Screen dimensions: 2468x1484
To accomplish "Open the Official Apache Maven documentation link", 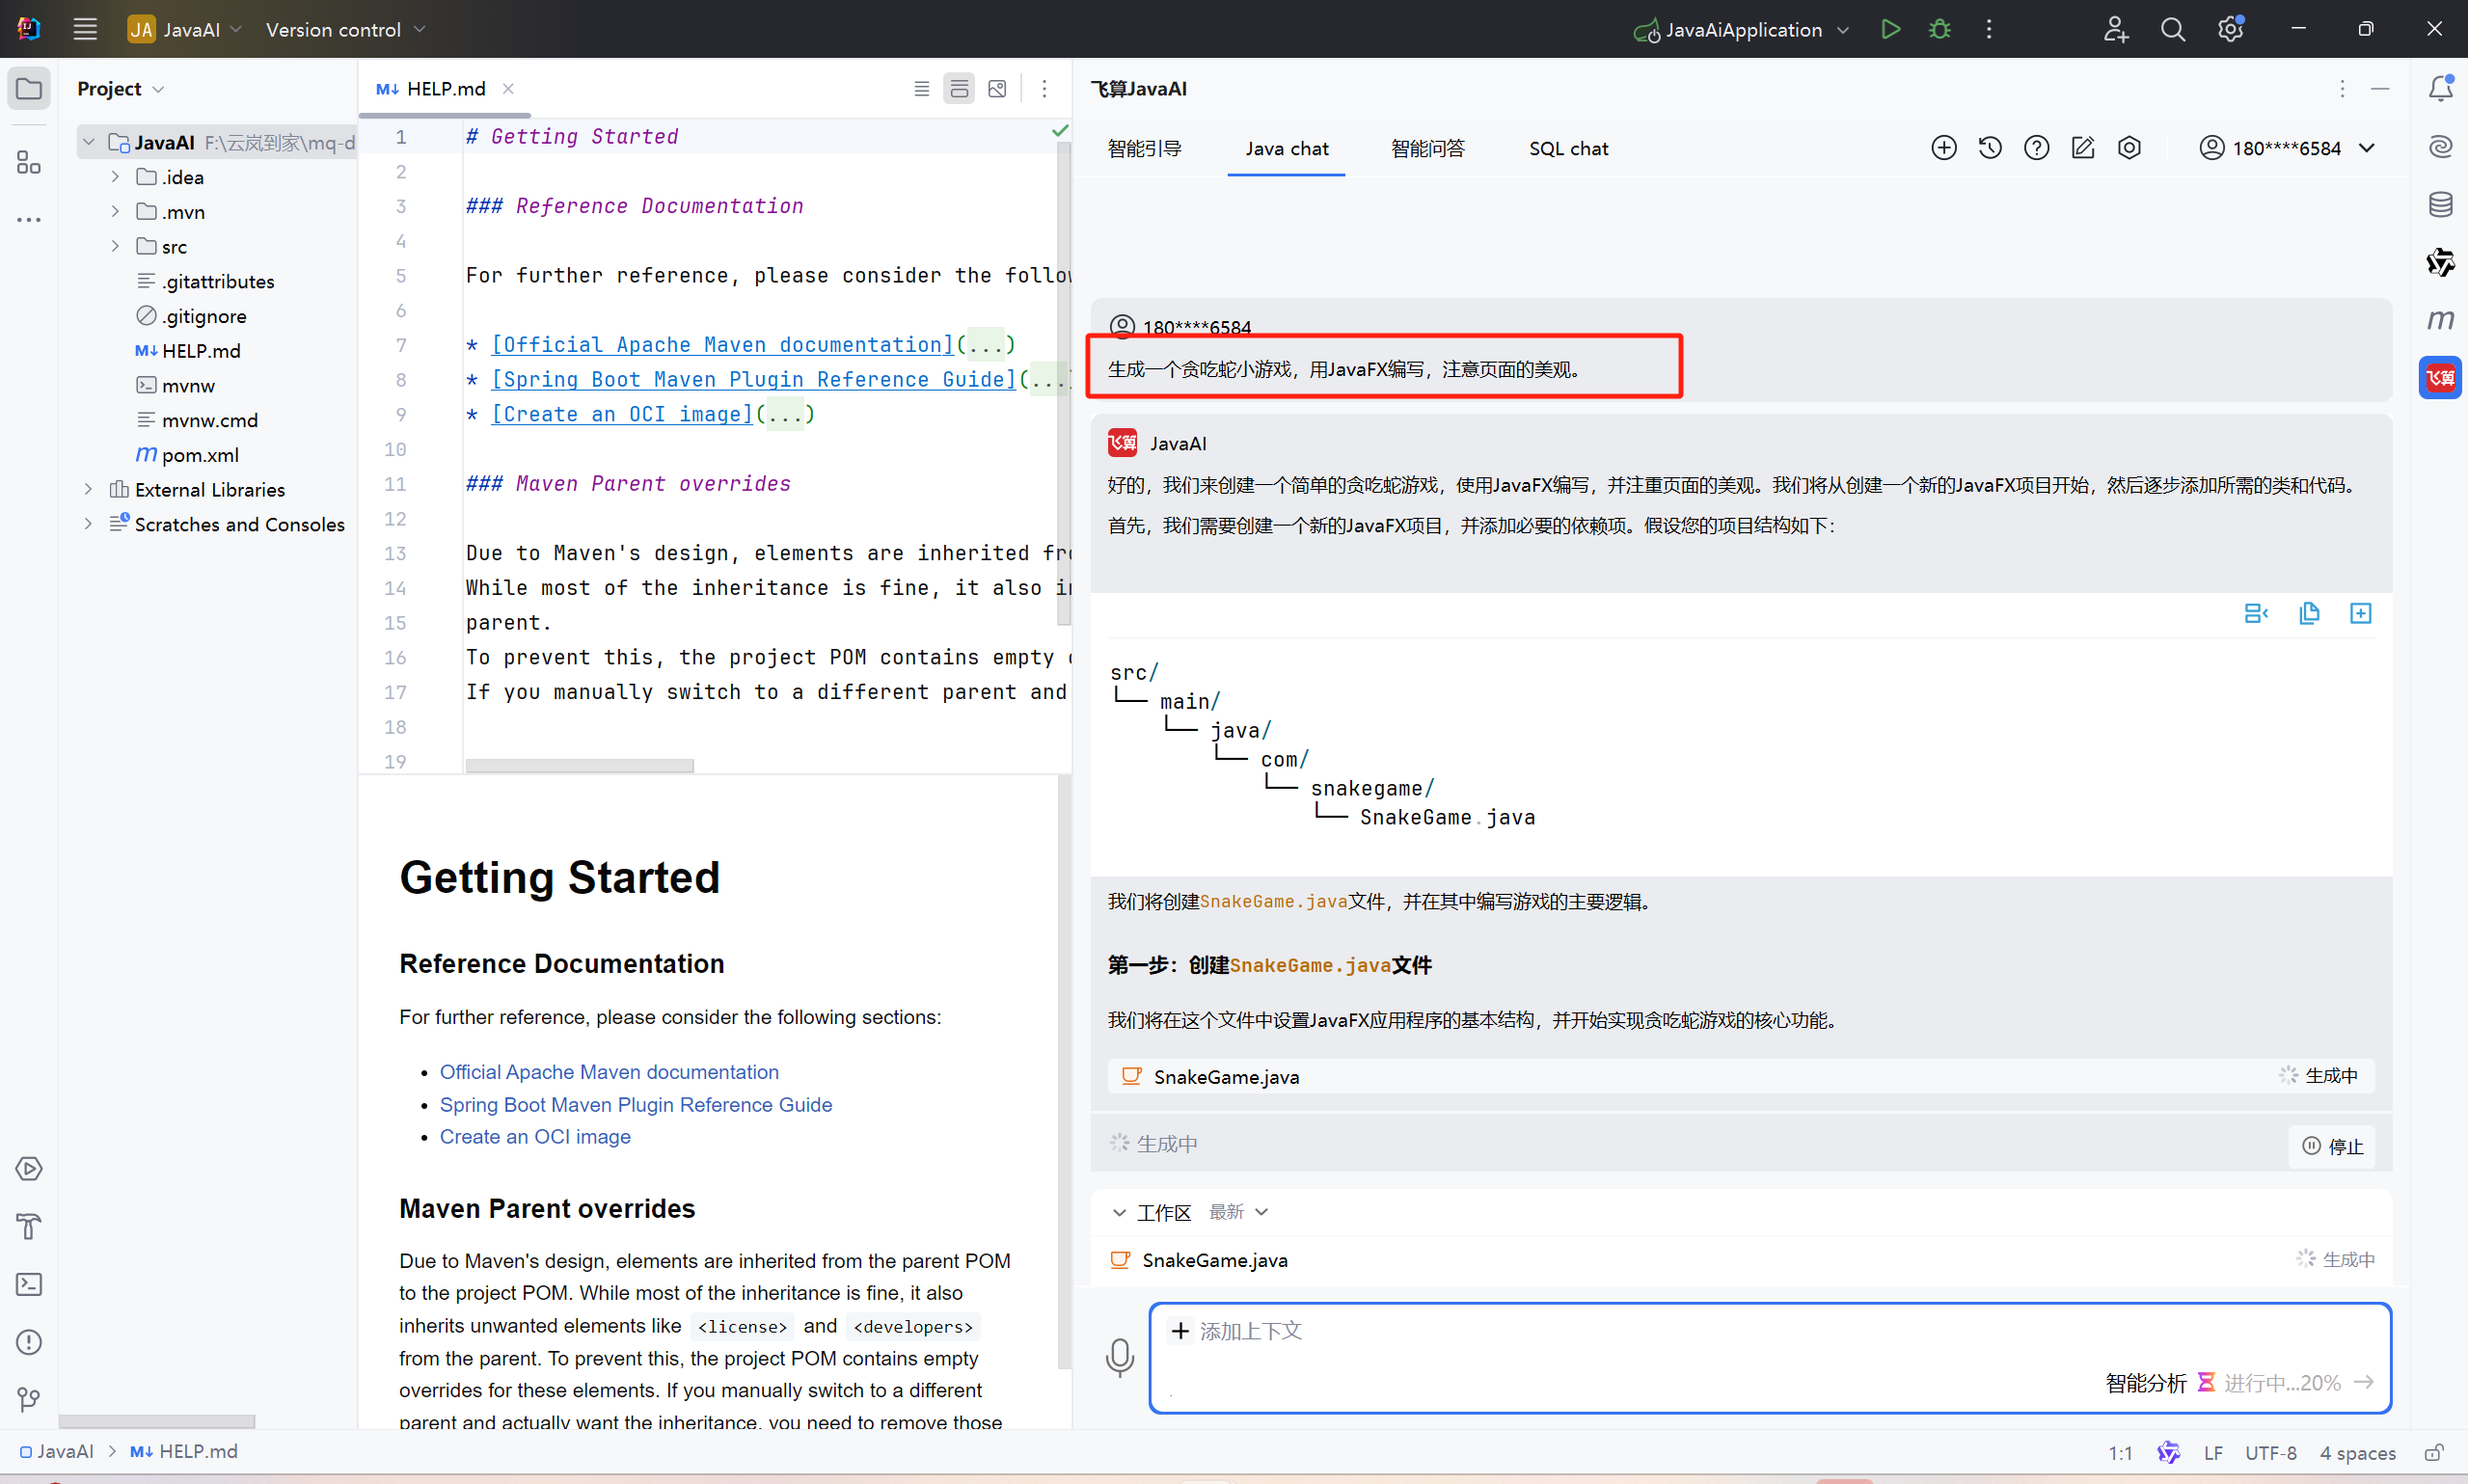I will (608, 1072).
